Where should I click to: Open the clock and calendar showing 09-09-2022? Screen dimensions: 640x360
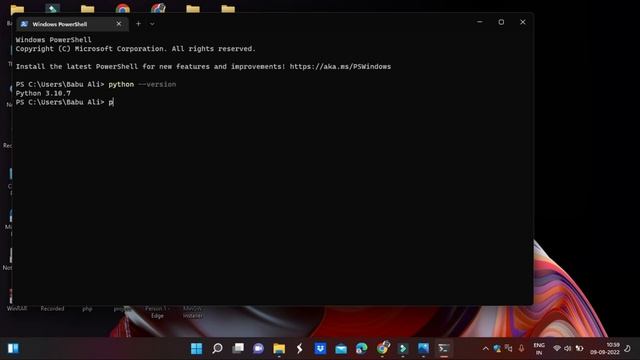tap(604, 349)
